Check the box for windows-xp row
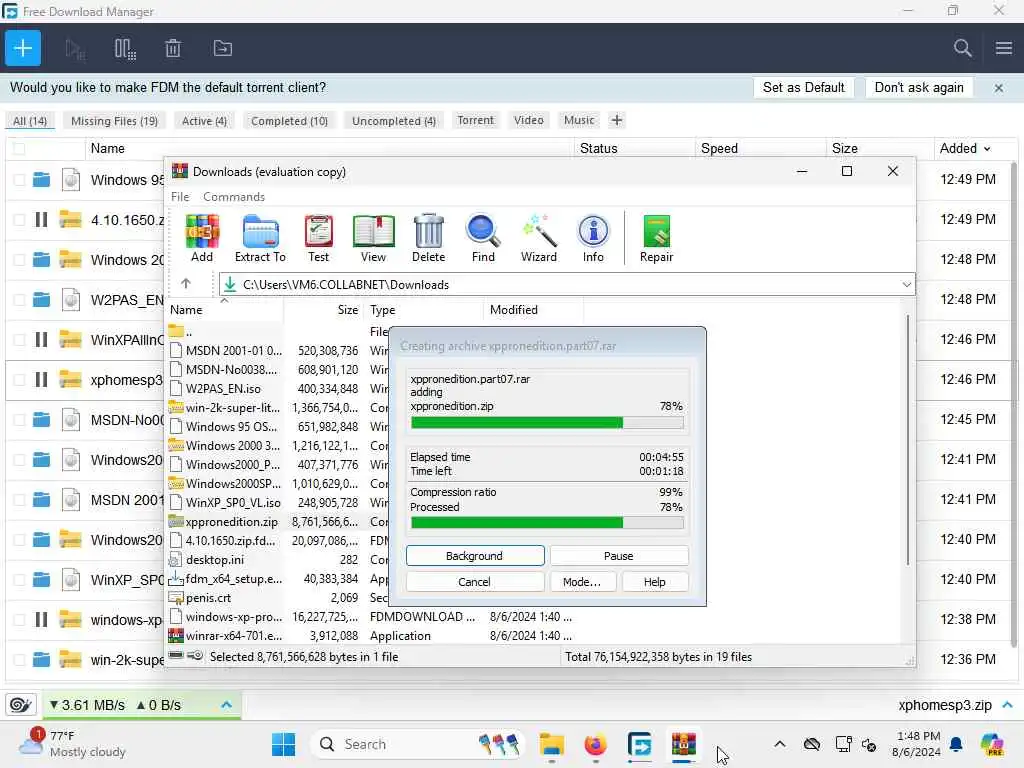The height and width of the screenshot is (768, 1024). [x=19, y=619]
